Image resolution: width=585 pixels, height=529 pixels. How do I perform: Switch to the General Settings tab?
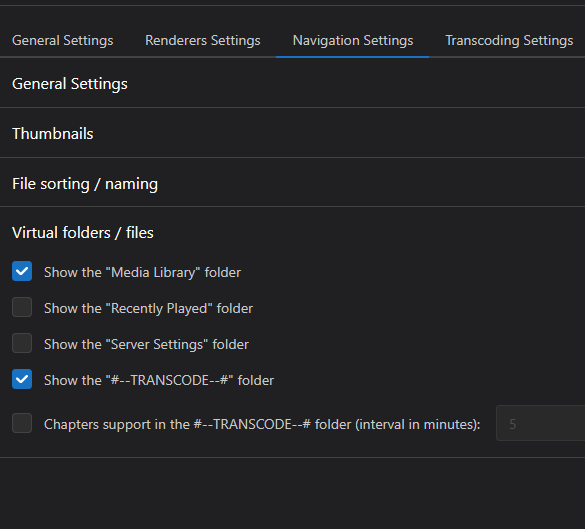[x=63, y=40]
